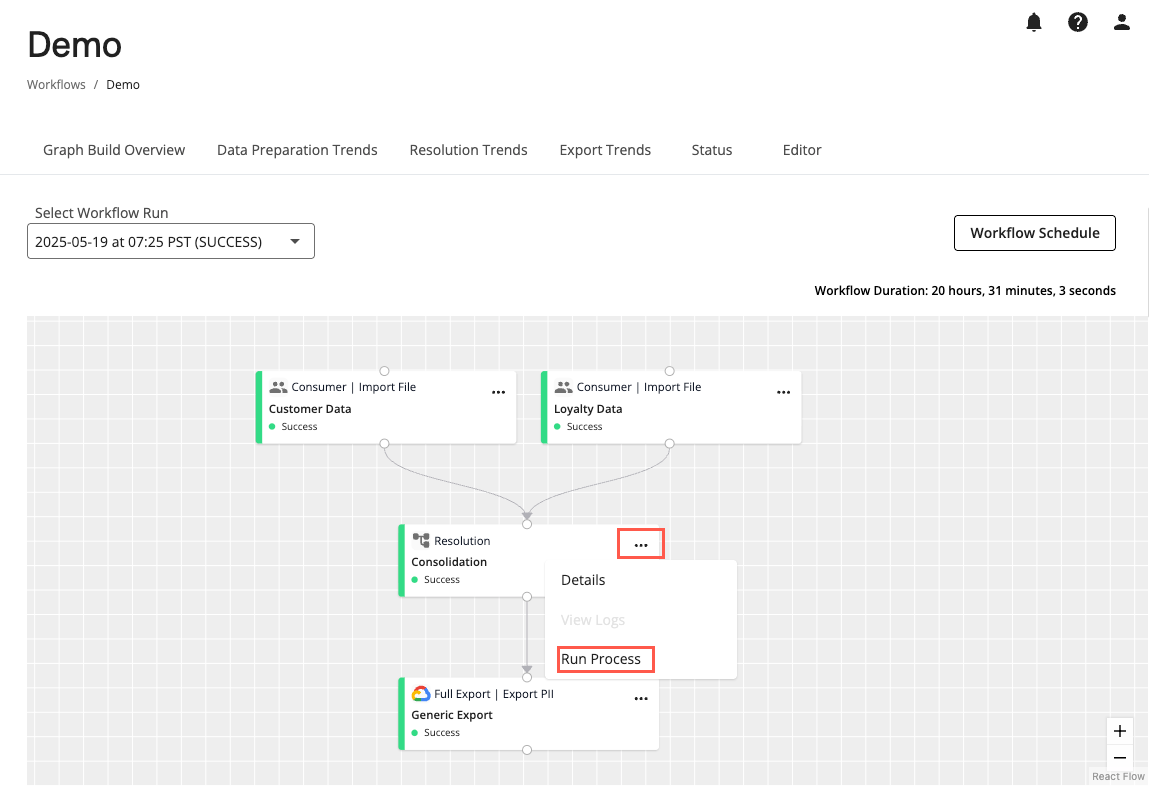
Task: Zoom in using the plus control
Action: tap(1120, 731)
